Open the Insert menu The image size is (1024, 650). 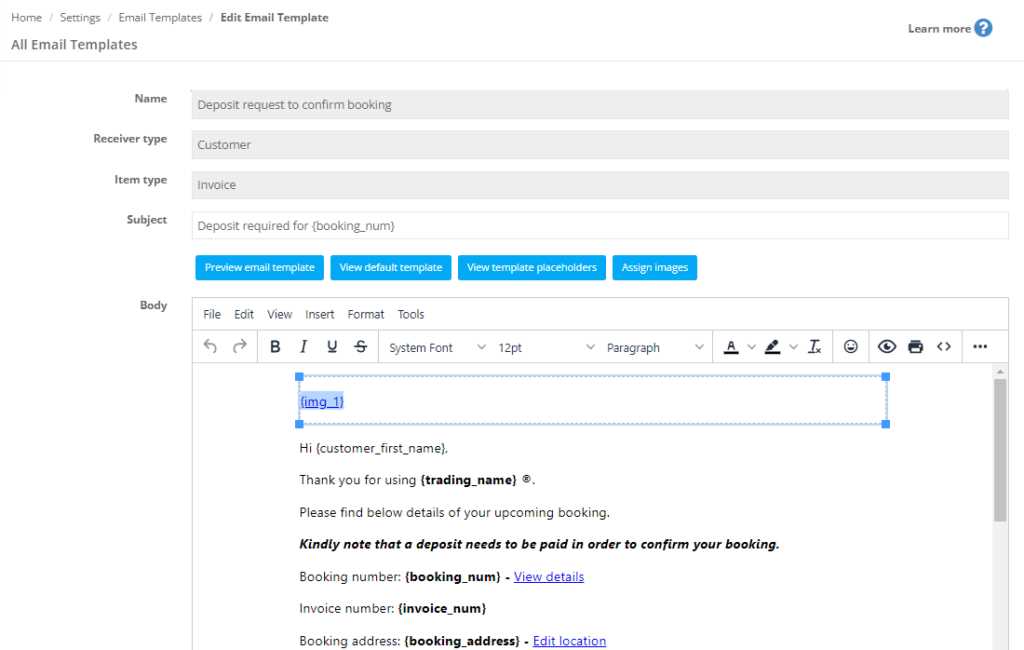[319, 314]
